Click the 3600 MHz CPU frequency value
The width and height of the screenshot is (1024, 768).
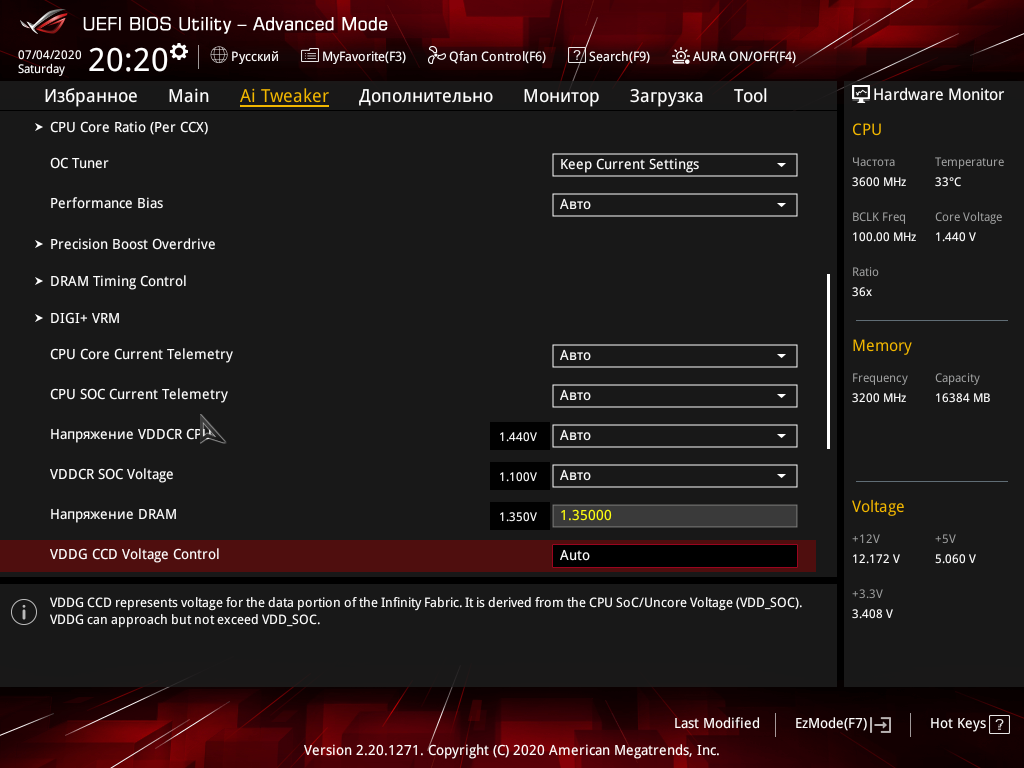[x=878, y=182]
